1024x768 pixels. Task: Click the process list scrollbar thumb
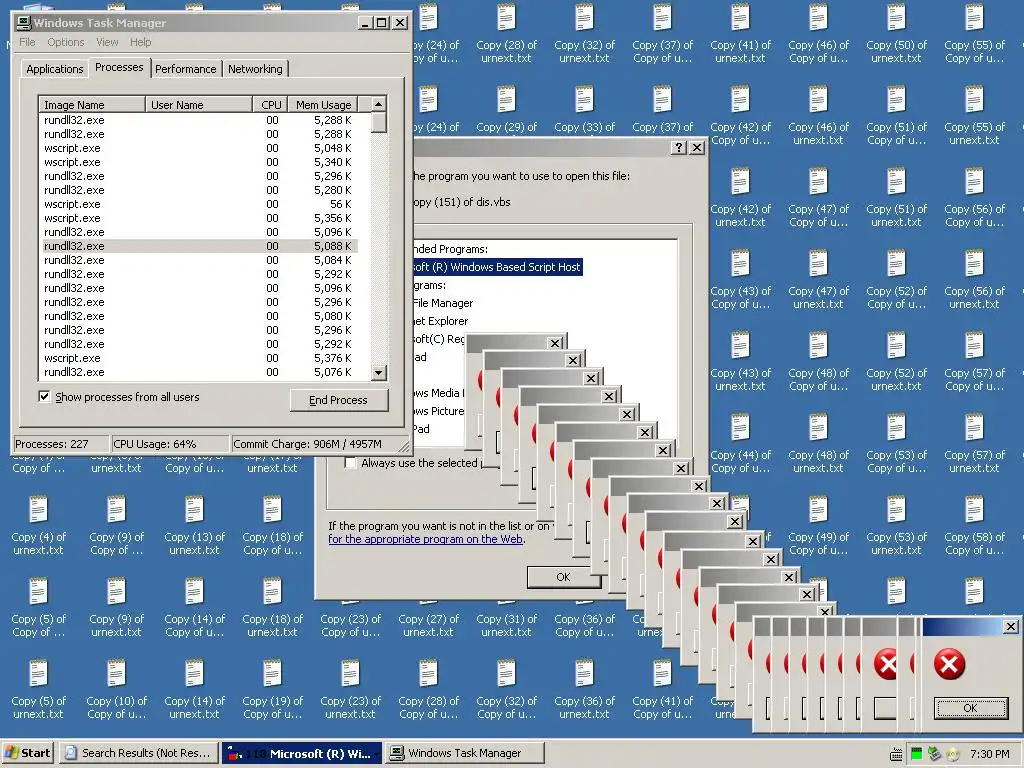click(379, 122)
